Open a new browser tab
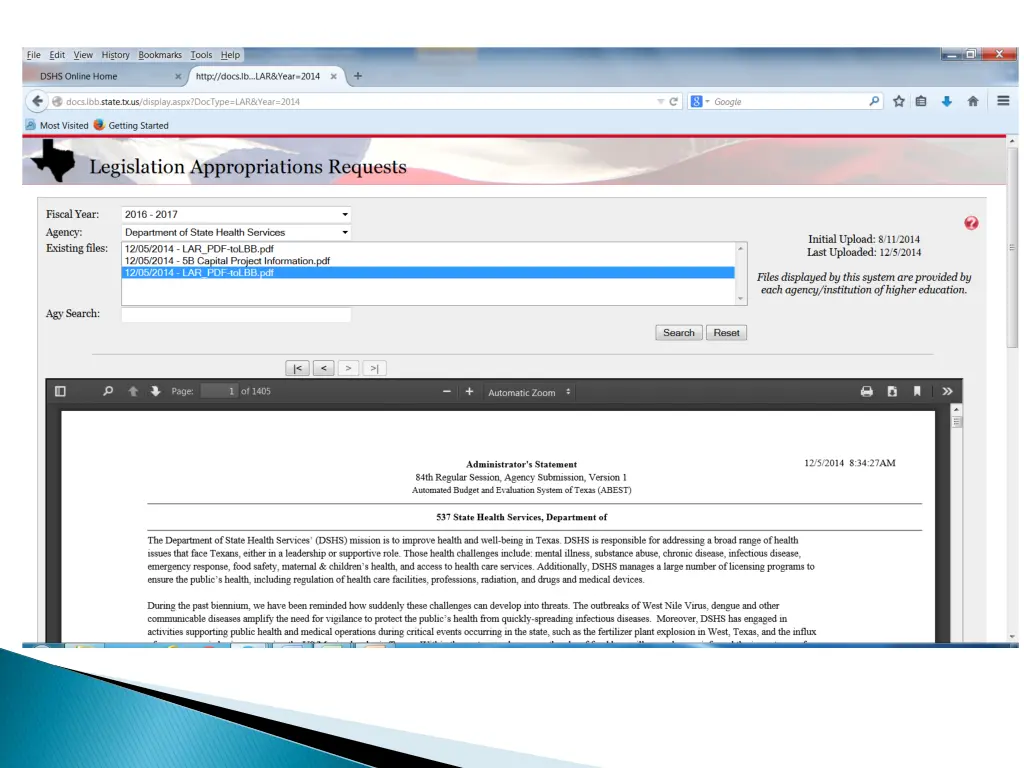 357,76
